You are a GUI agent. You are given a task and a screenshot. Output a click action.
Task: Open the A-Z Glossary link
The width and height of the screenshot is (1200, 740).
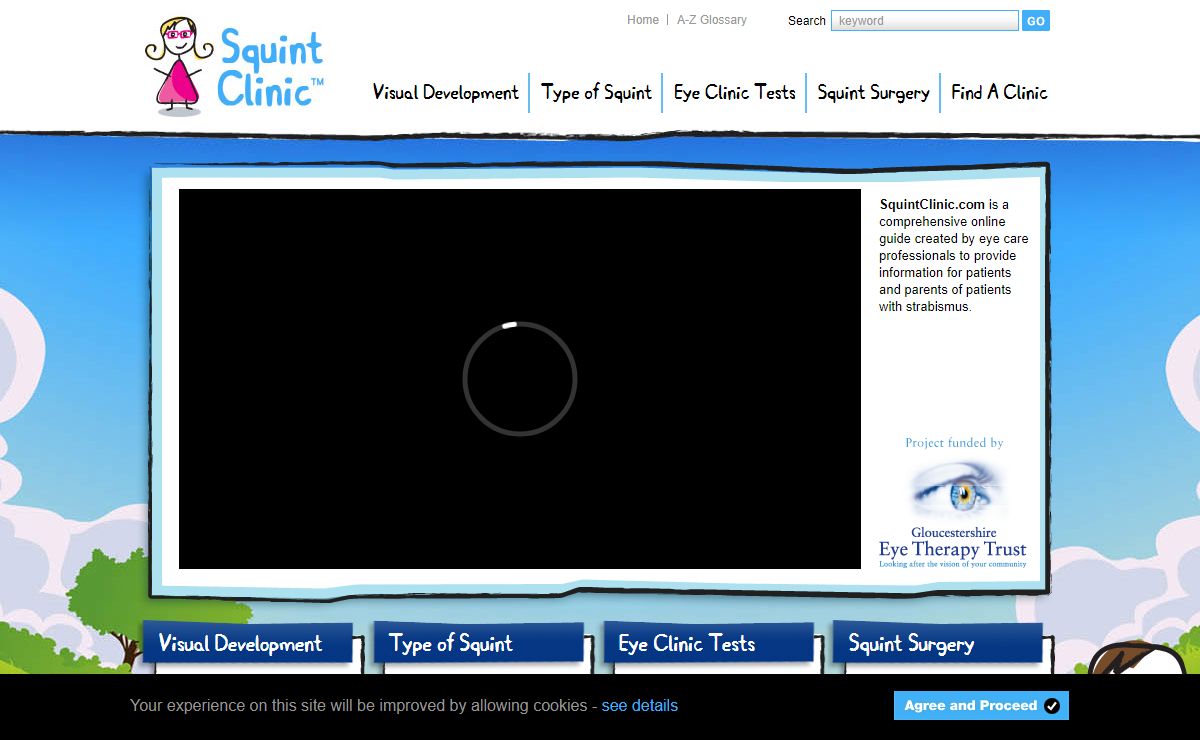(x=712, y=20)
